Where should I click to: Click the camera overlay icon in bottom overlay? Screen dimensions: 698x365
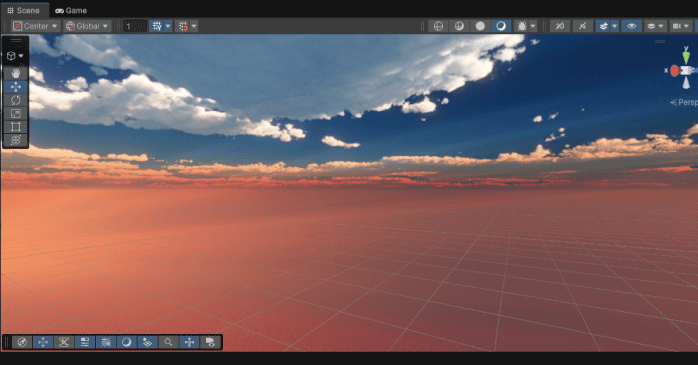click(210, 342)
